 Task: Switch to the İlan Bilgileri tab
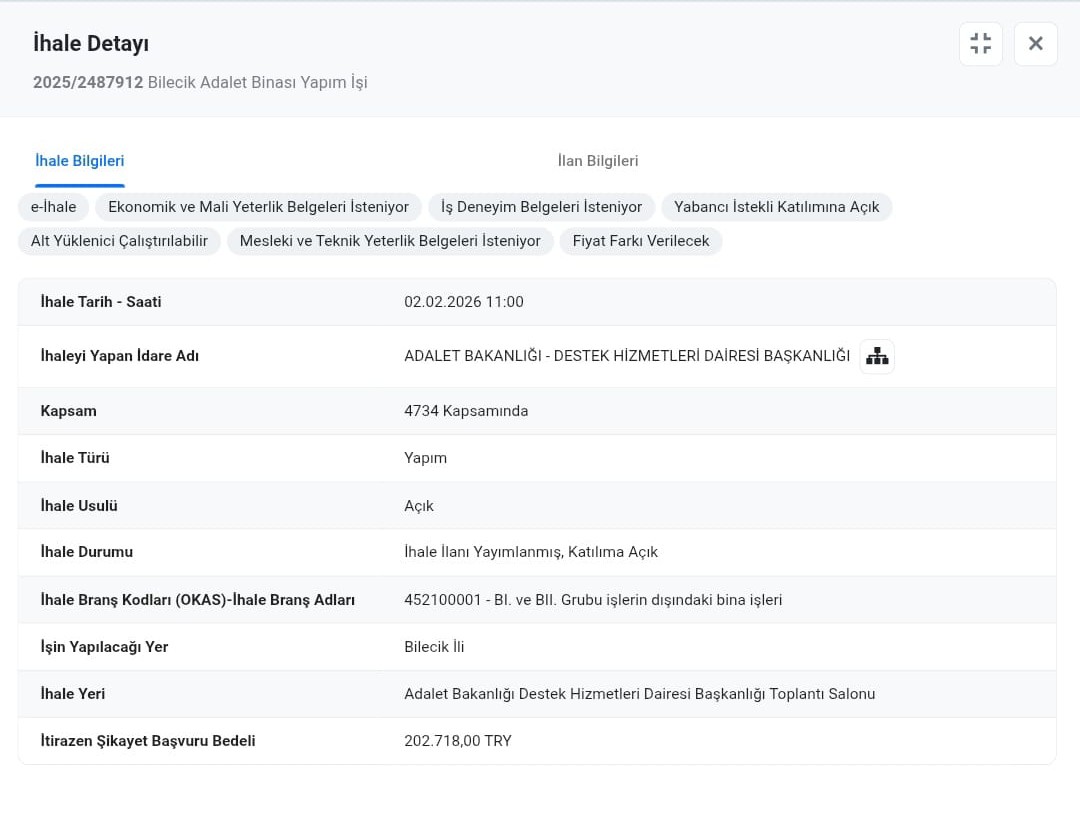pyautogui.click(x=597, y=161)
